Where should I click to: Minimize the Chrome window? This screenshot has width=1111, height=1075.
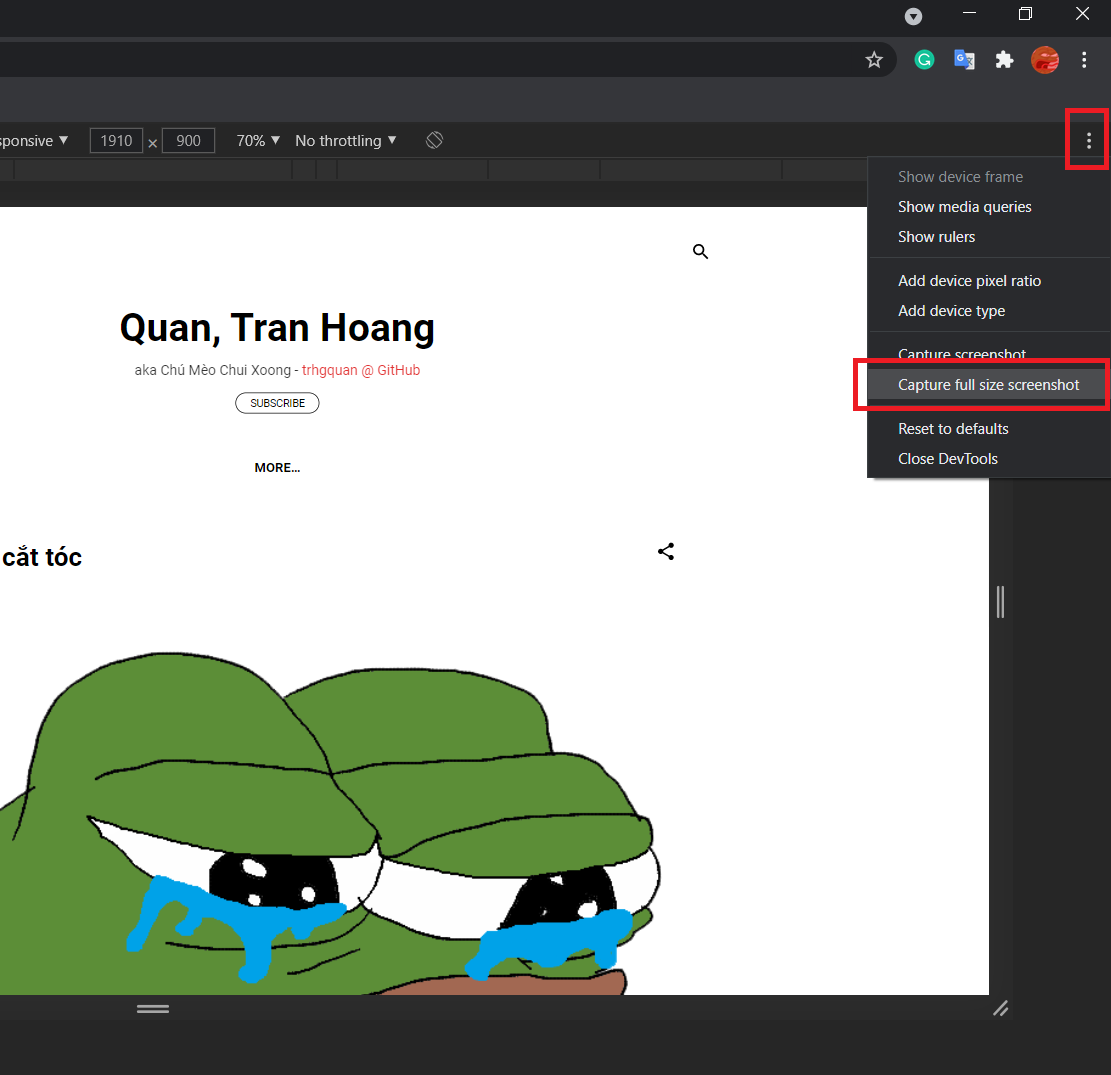click(x=969, y=13)
